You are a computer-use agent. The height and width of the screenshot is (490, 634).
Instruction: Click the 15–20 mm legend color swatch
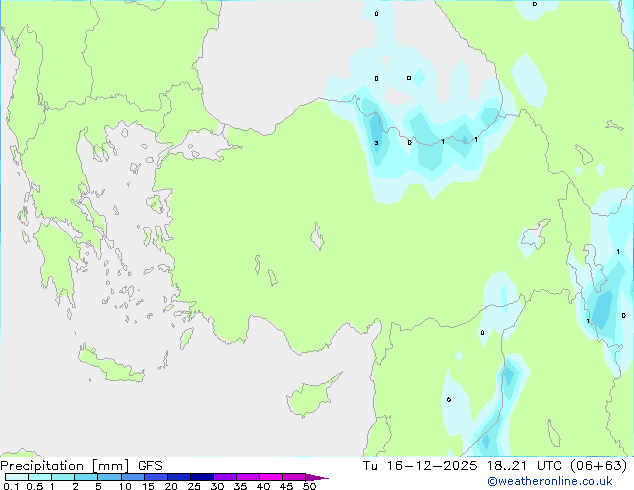tap(156, 477)
